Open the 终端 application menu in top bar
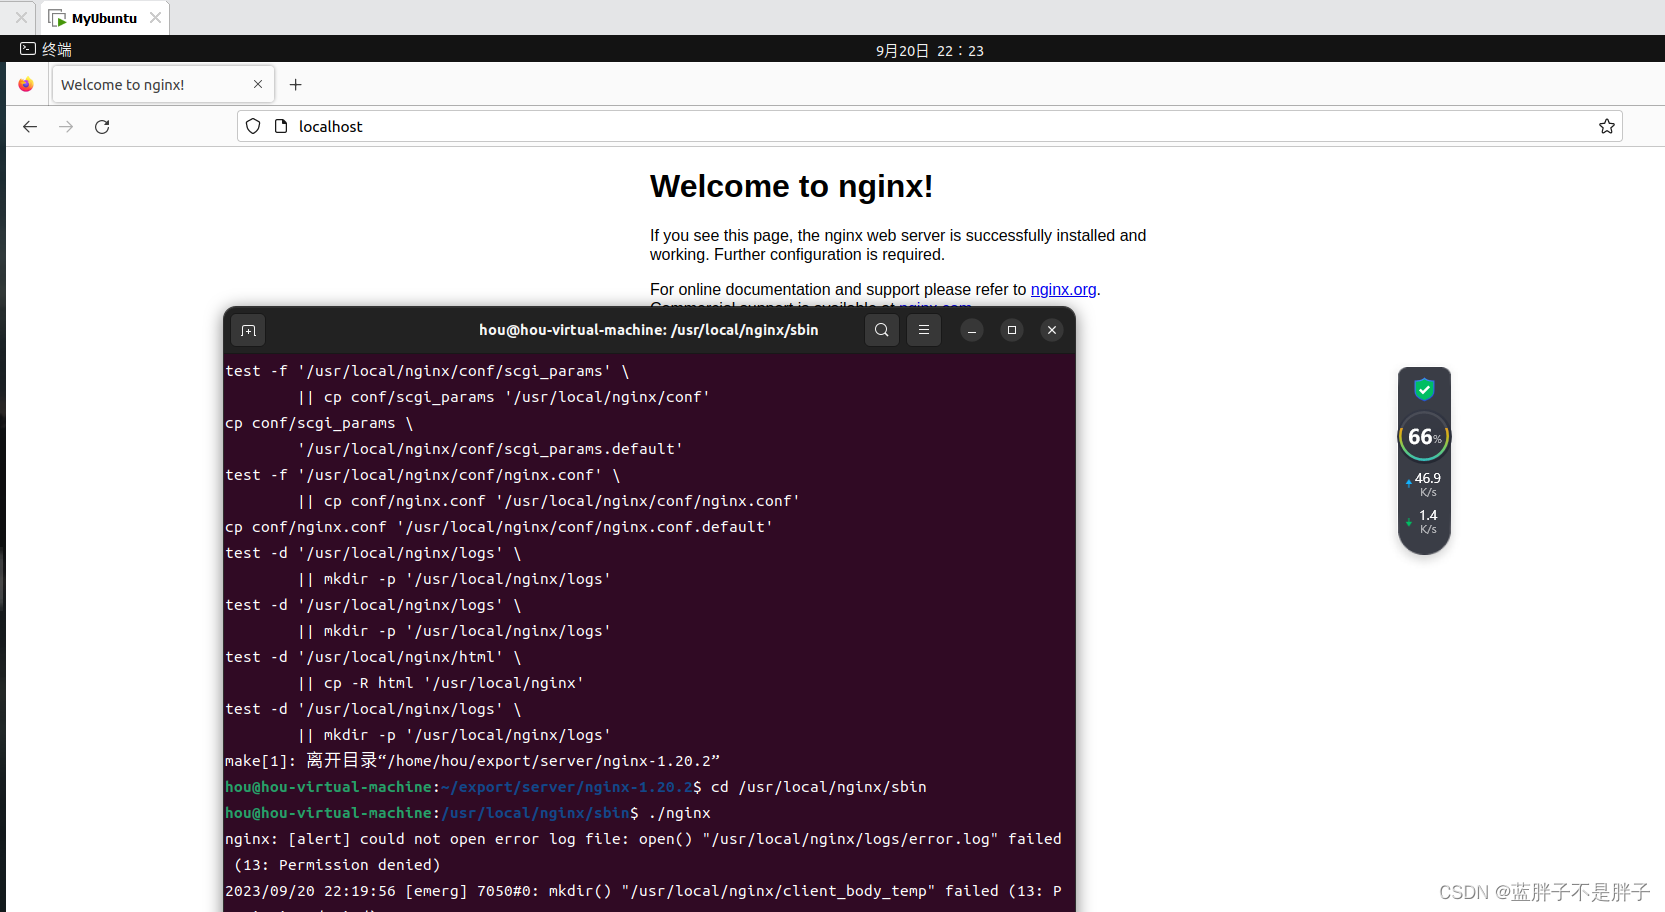Screen dimensions: 1665x912 [x=46, y=49]
